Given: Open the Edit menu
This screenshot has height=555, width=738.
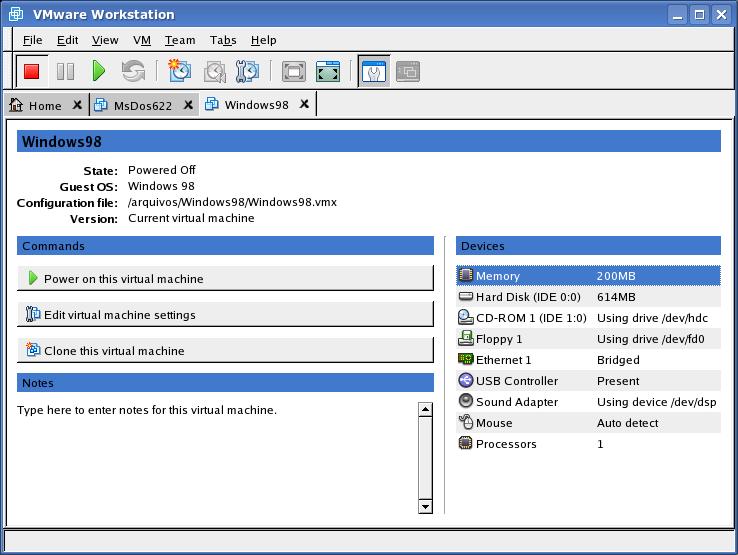Looking at the screenshot, I should (x=67, y=40).
